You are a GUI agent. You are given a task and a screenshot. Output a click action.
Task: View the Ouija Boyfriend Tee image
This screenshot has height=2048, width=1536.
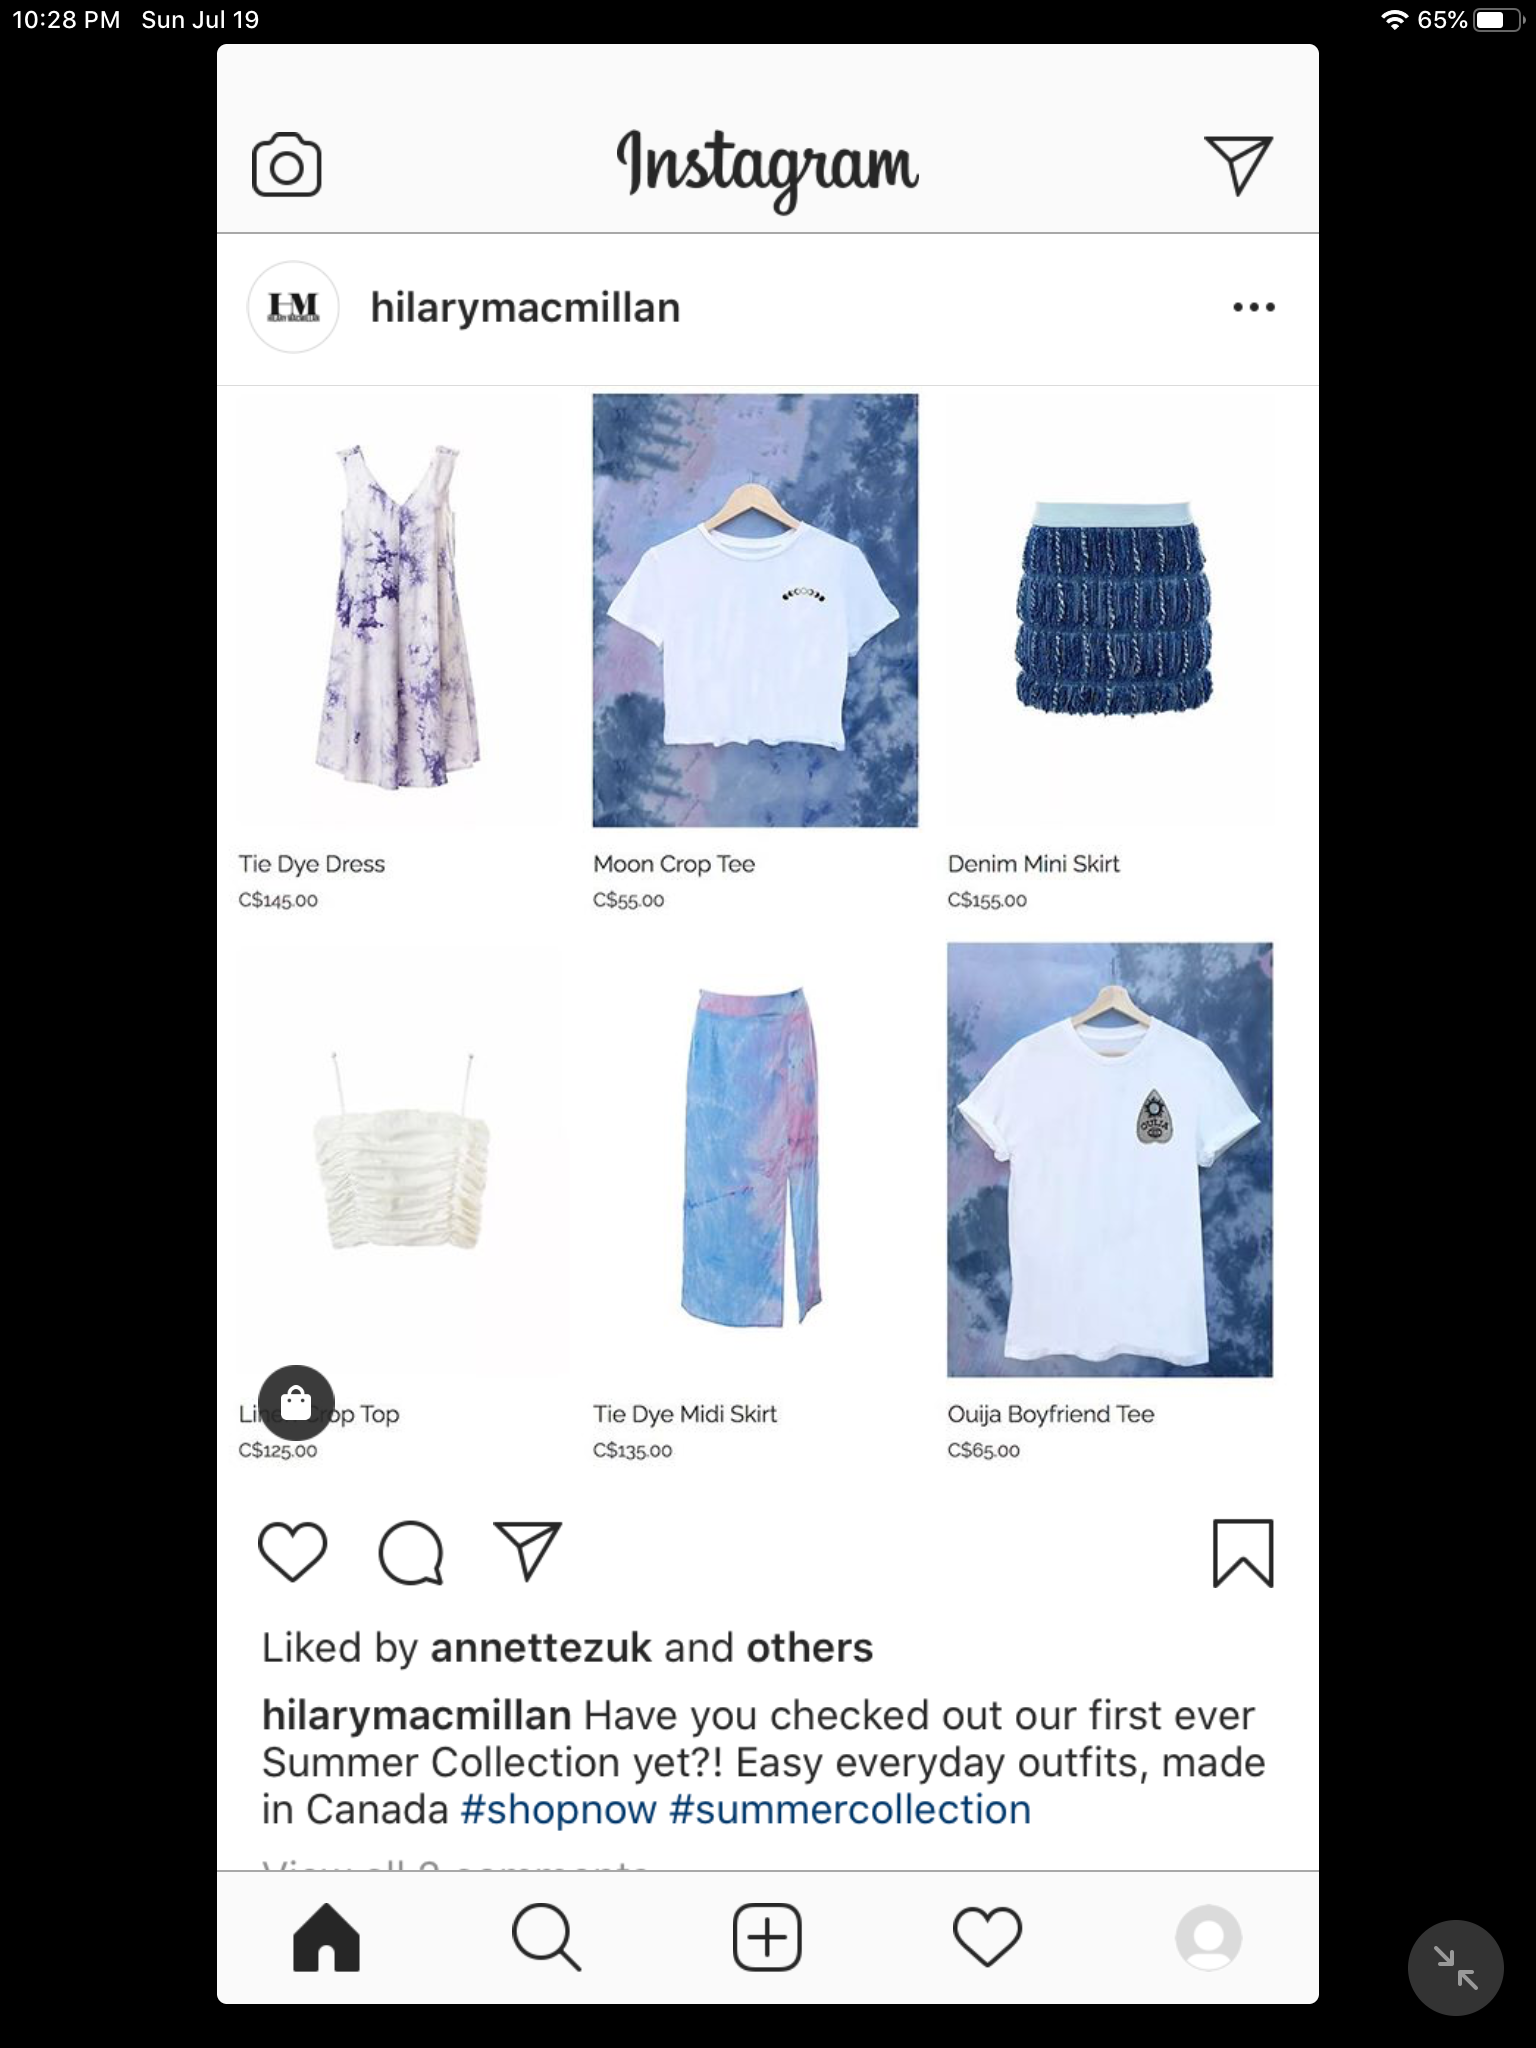pyautogui.click(x=1110, y=1160)
